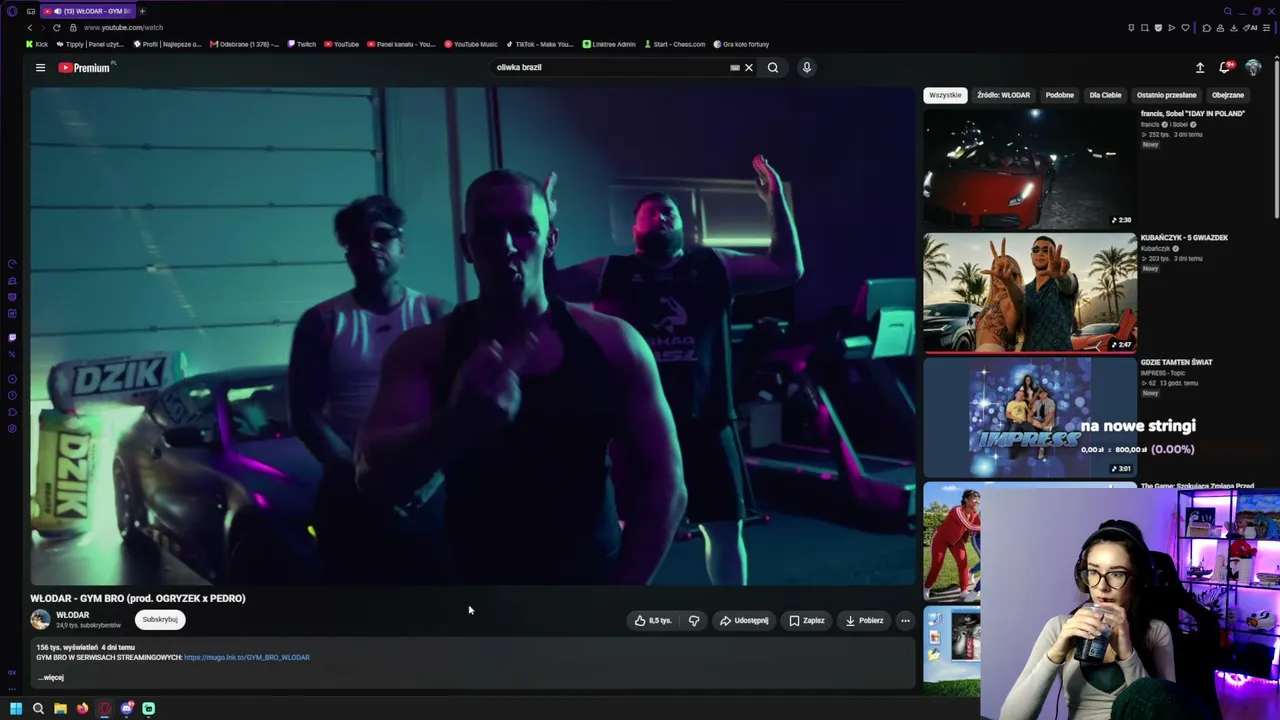1280x720 pixels.
Task: Open the TikTok bookmark
Action: pos(540,44)
